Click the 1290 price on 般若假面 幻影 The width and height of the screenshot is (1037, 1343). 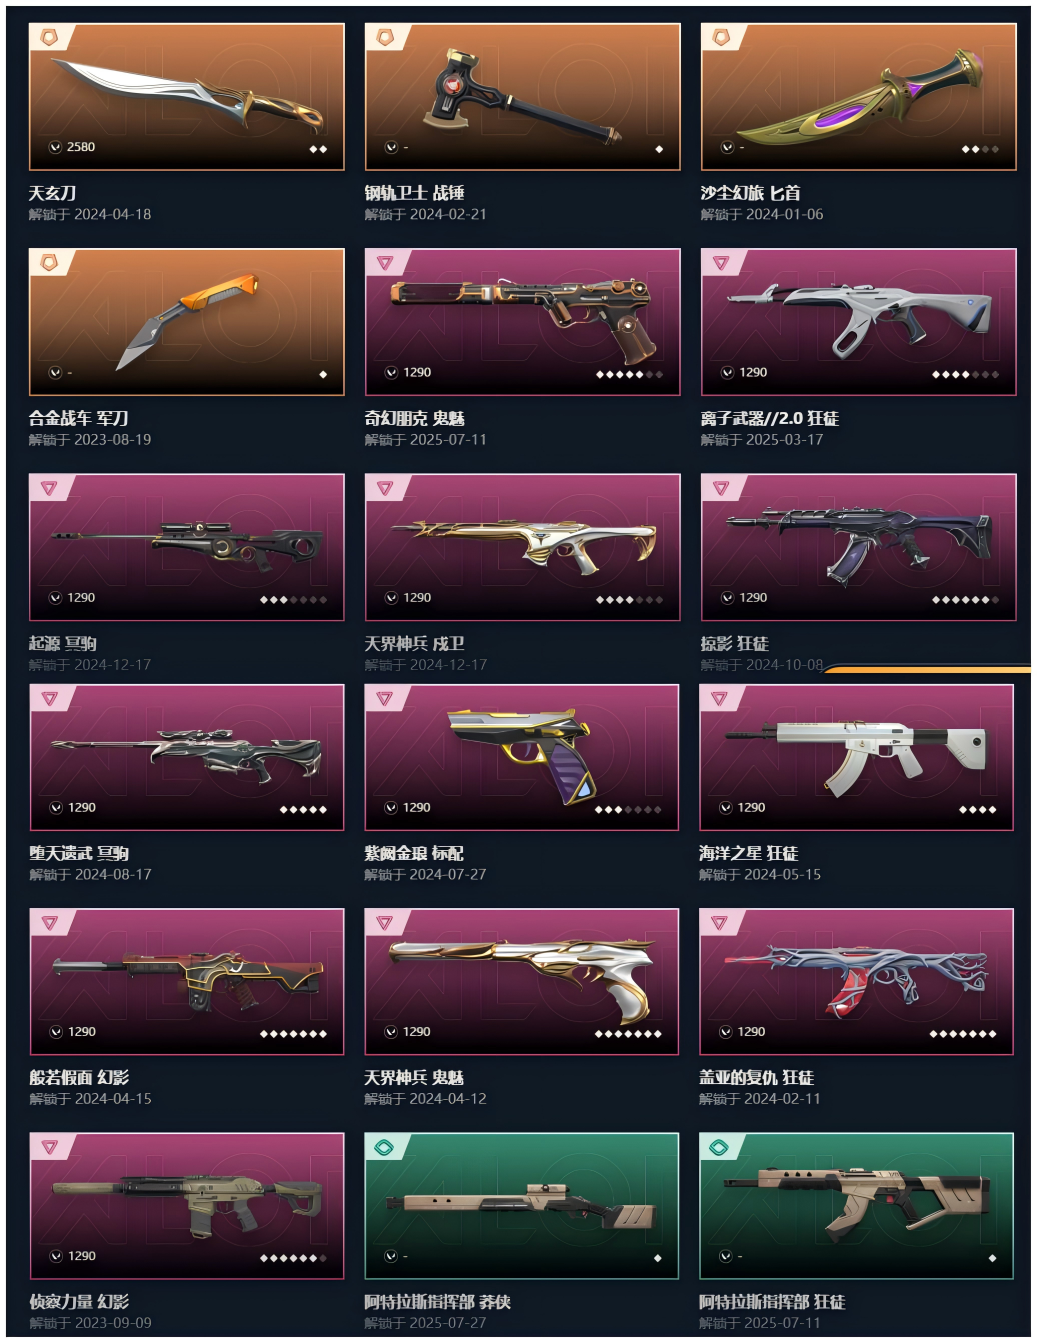tap(82, 1032)
